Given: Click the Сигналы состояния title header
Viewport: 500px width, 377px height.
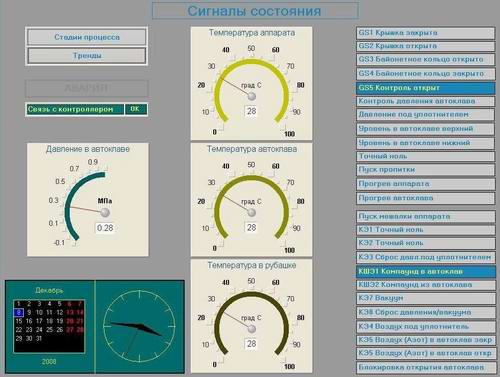Looking at the screenshot, I should click(255, 11).
